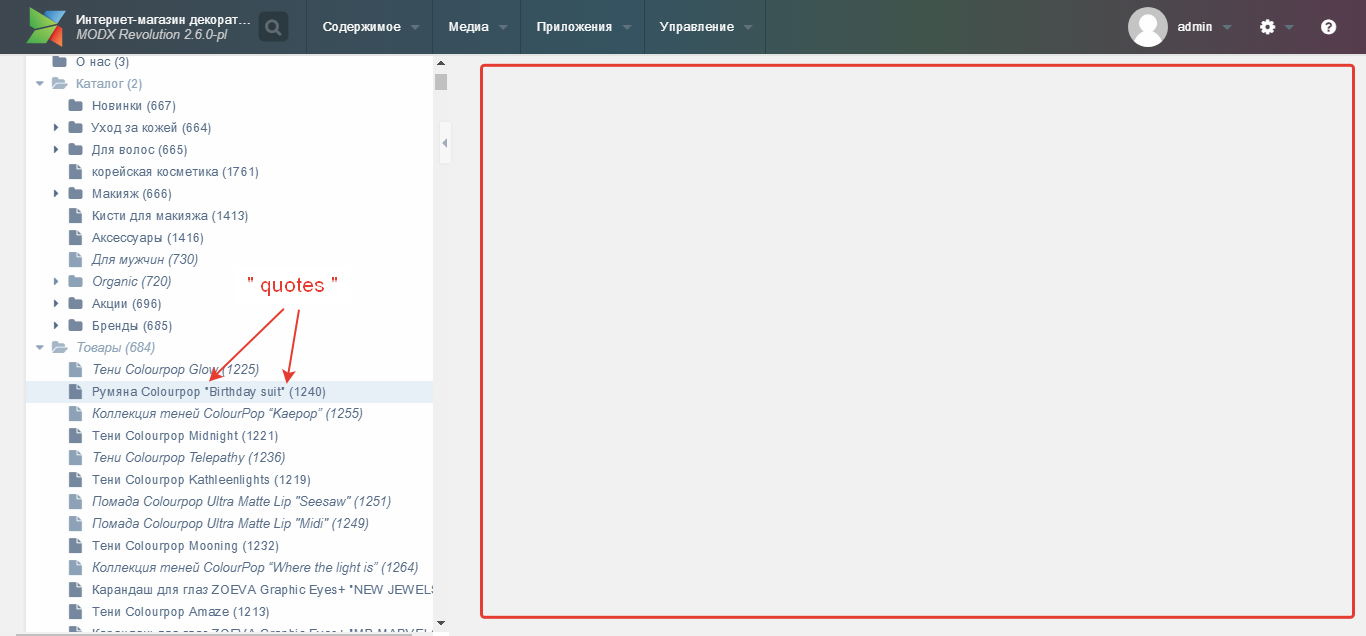Screen dimensions: 1366x636
Task: Click document icon of Кисти для макияжа
Action: 75,215
